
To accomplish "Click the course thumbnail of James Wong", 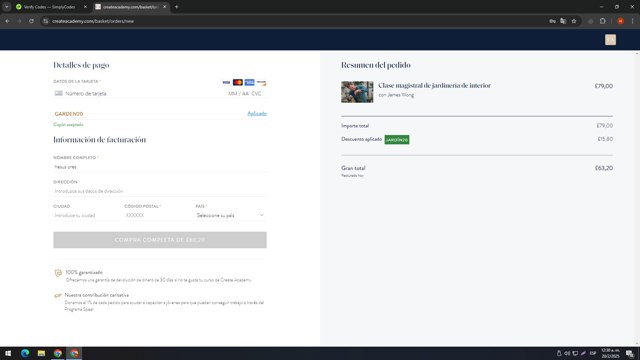I will pos(357,92).
